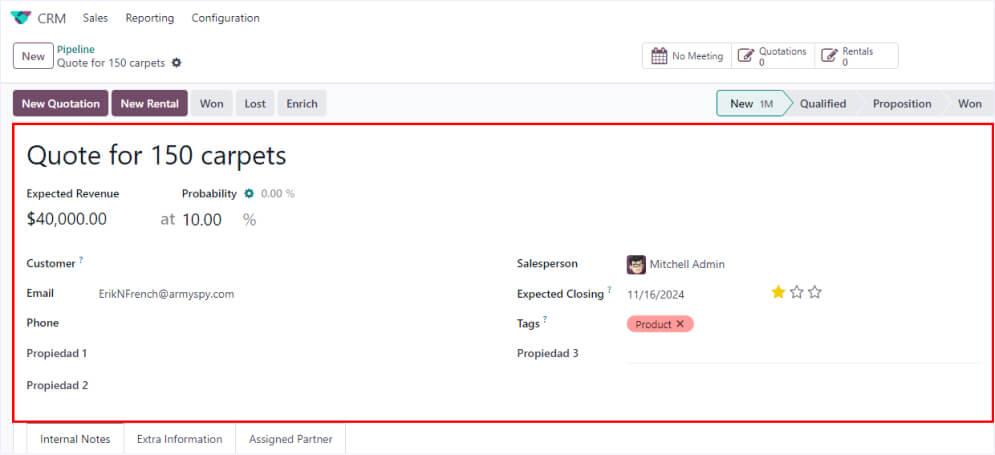Click Mitchell Admin avatar image

[x=636, y=264]
